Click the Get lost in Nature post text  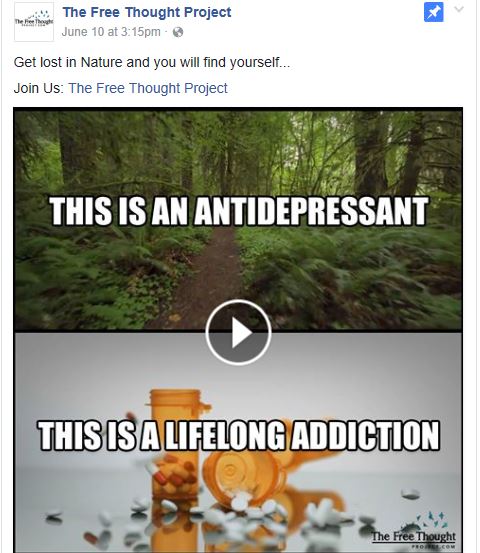152,62
